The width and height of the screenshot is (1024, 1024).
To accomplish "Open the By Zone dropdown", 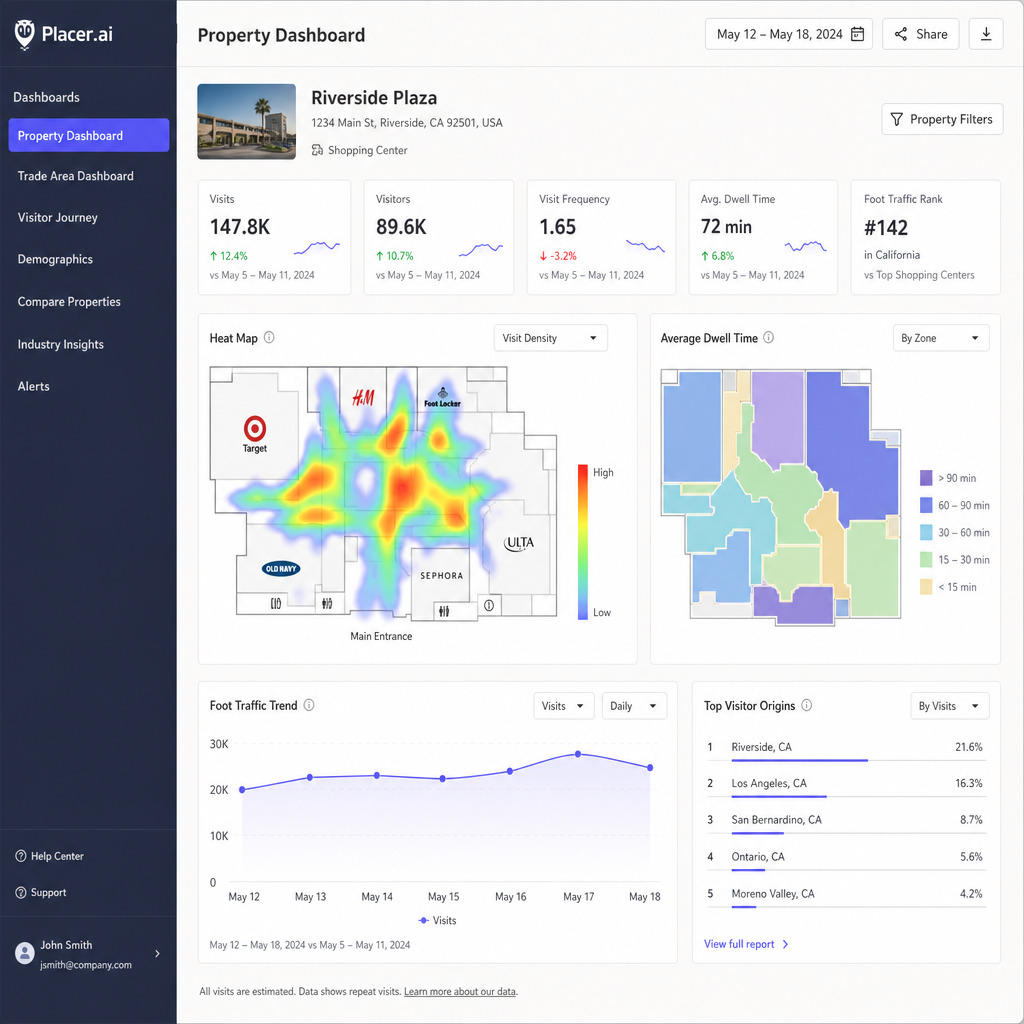I will (940, 338).
